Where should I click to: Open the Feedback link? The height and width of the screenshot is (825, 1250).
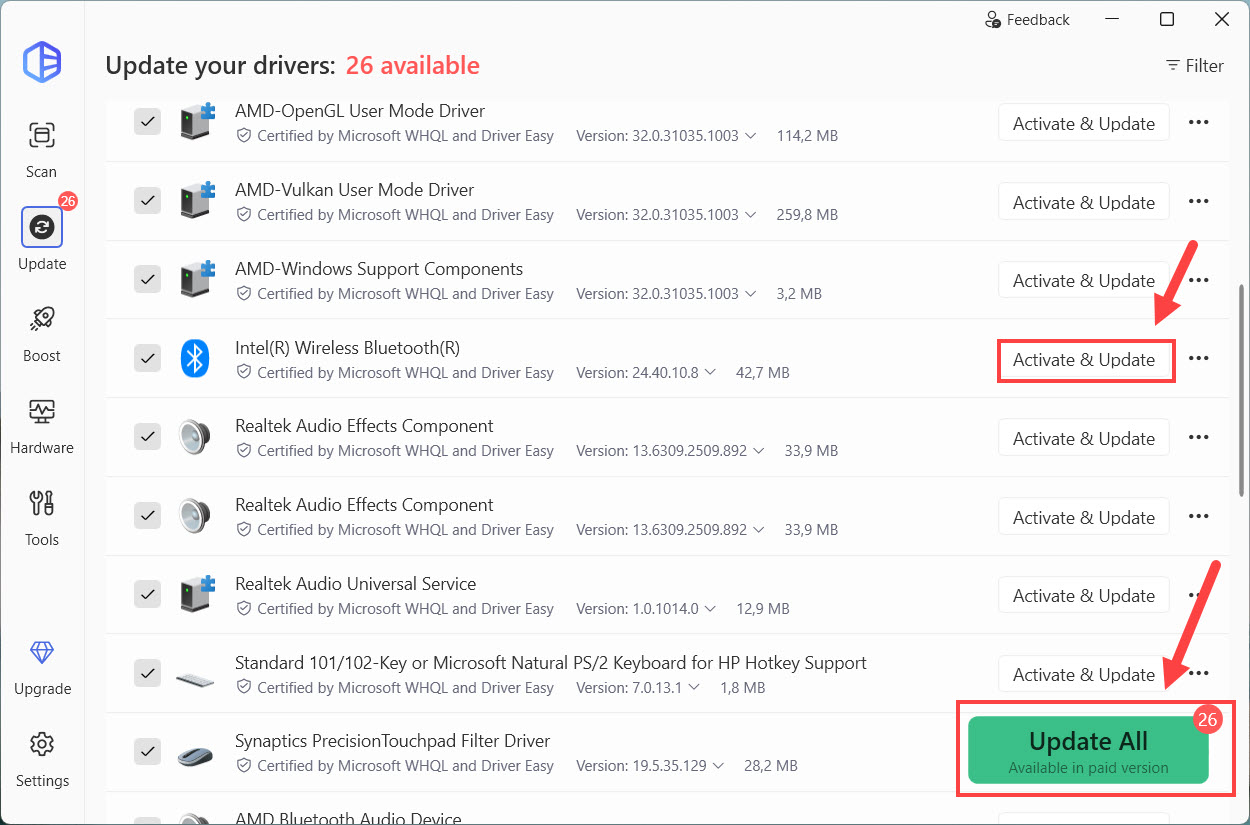(x=1027, y=19)
